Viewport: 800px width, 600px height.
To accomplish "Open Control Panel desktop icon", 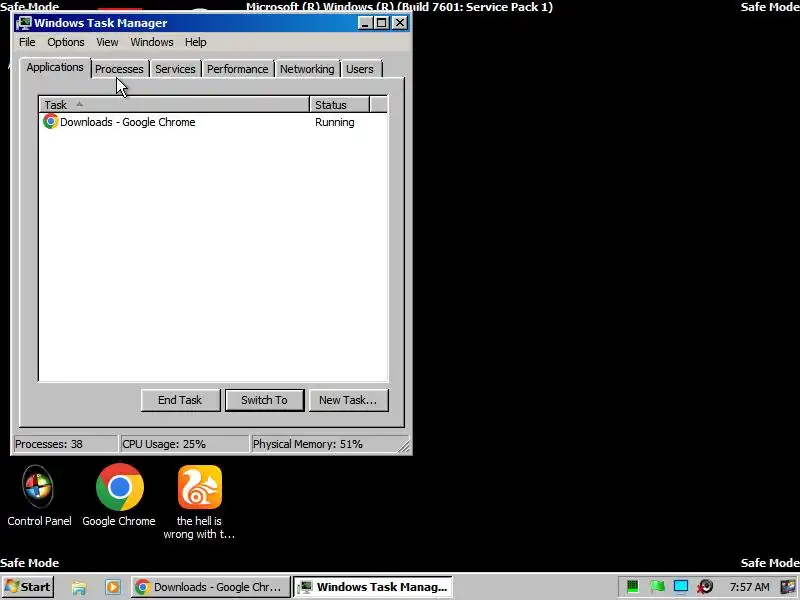I will tap(39, 496).
